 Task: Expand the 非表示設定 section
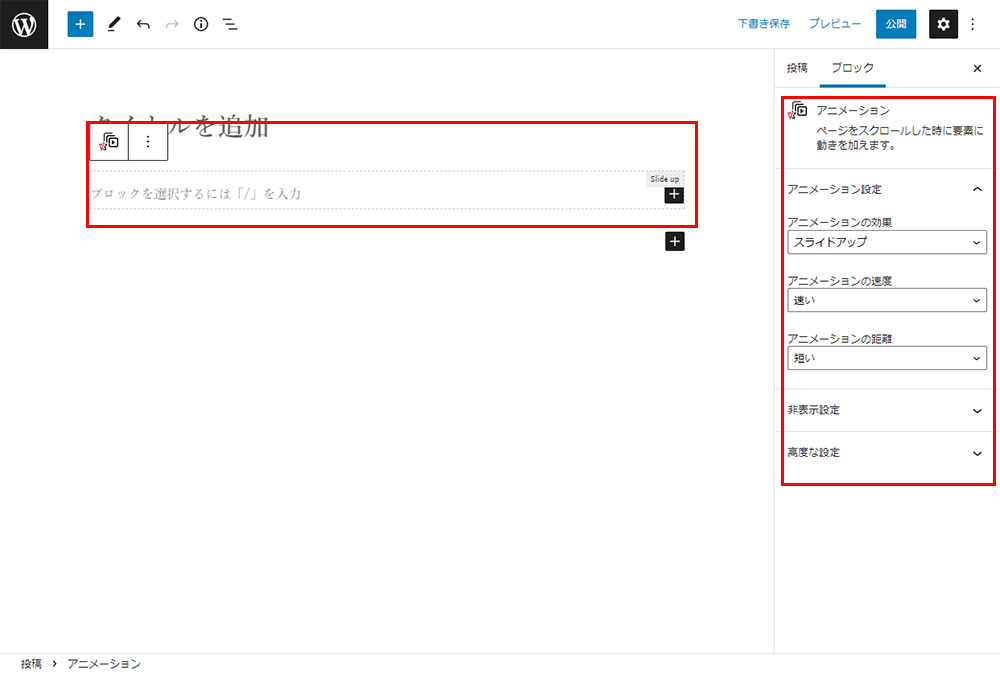point(886,410)
